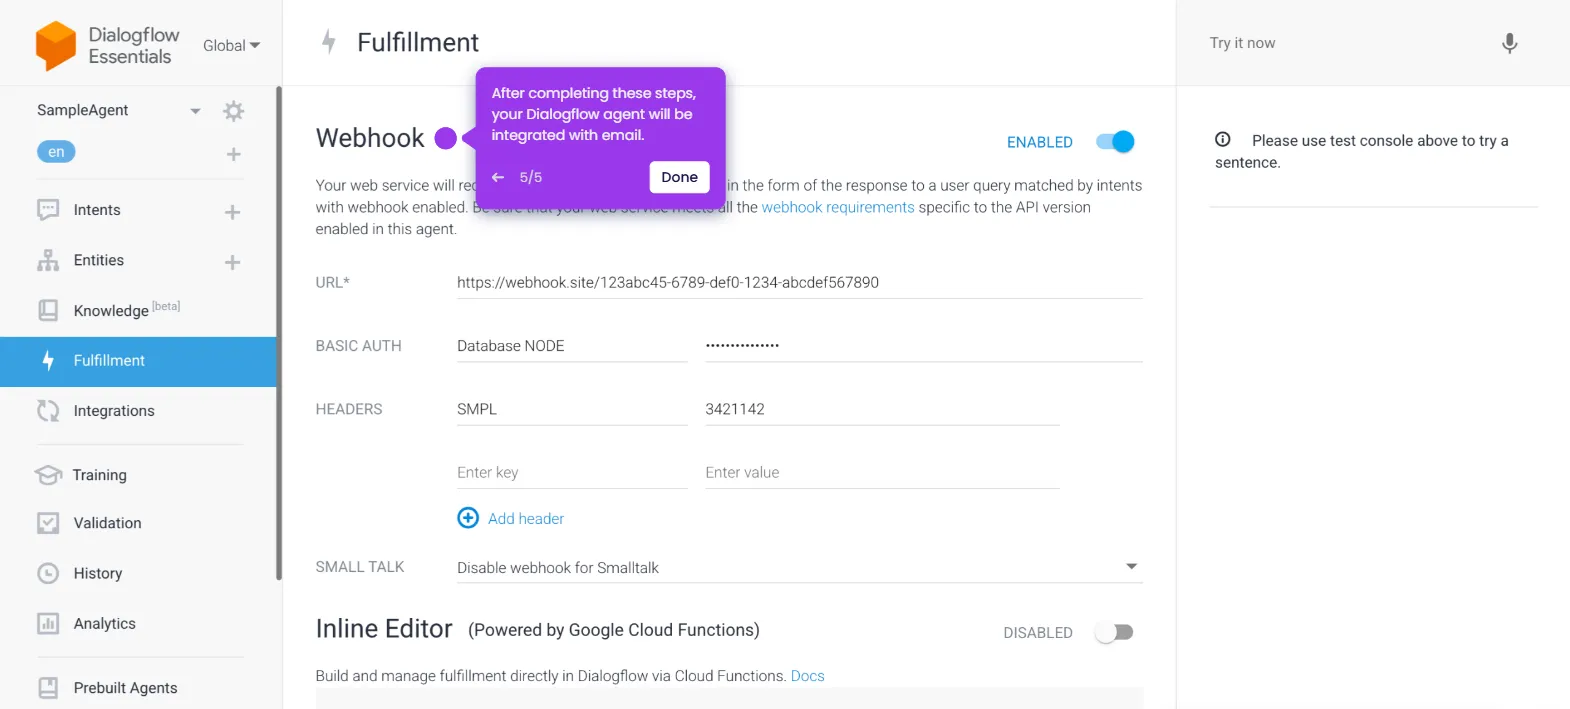This screenshot has width=1570, height=709.
Task: Click the Basic Auth password field
Action: tap(924, 346)
